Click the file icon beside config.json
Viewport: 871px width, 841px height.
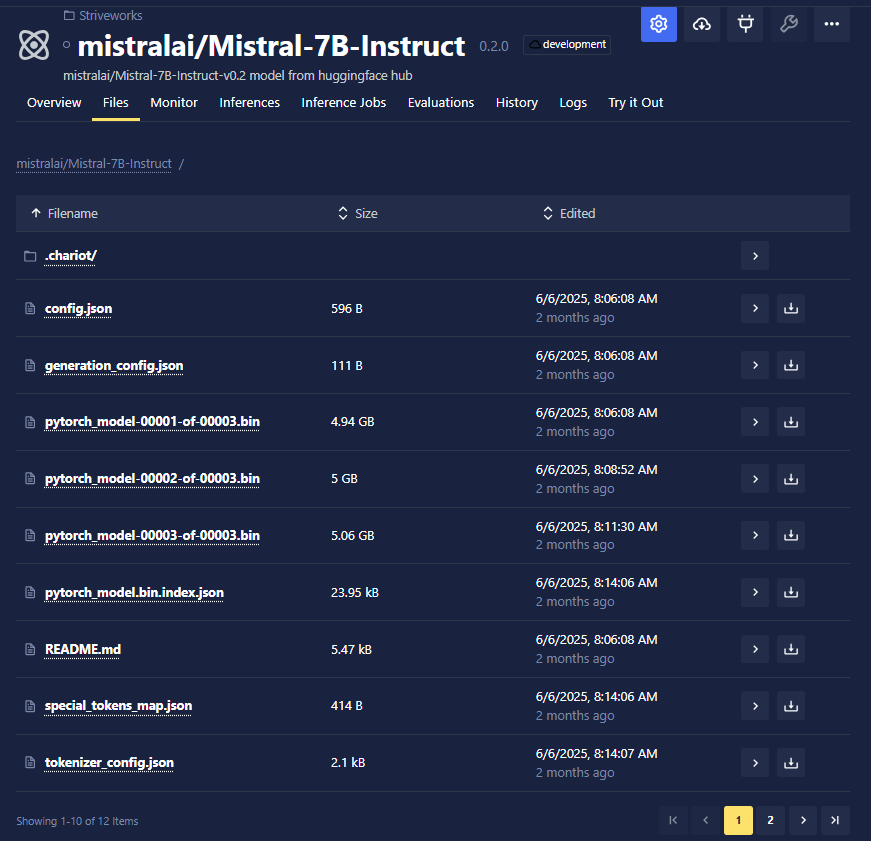point(30,308)
